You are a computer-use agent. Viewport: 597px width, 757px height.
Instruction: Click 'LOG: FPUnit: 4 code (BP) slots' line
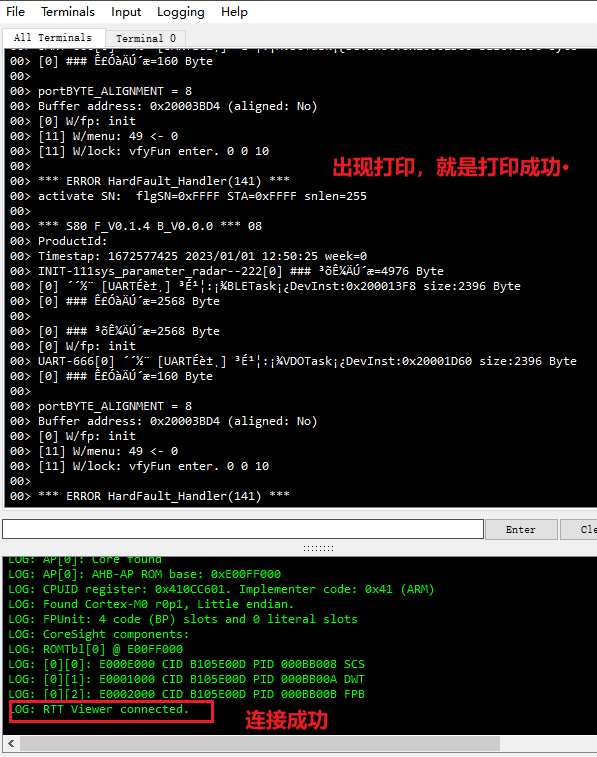pyautogui.click(x=183, y=619)
